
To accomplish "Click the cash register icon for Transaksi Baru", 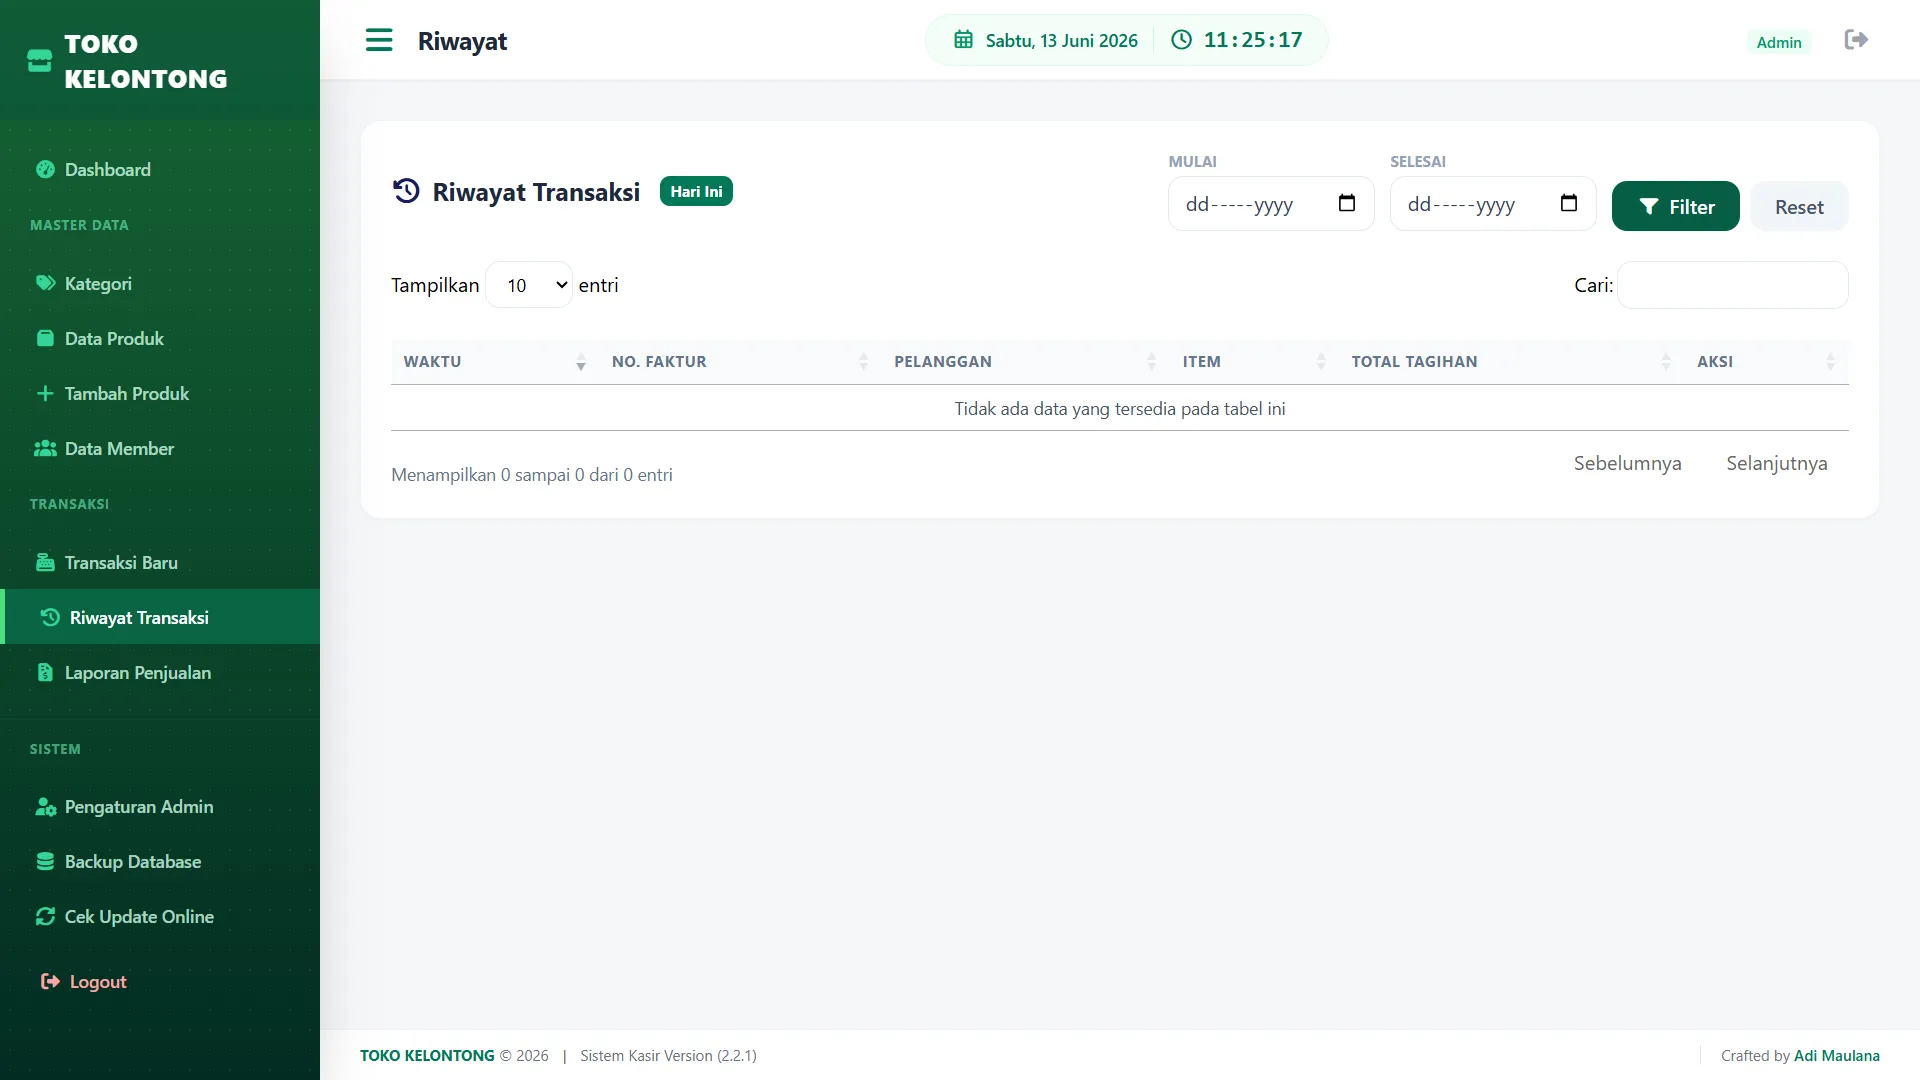I will click(45, 562).
